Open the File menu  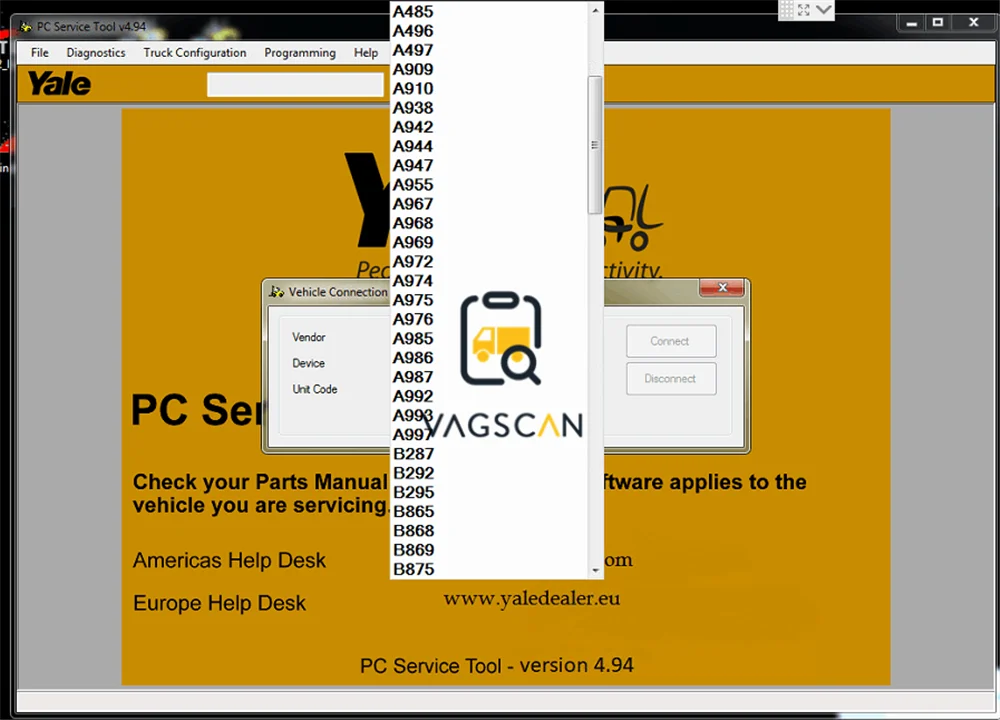40,53
